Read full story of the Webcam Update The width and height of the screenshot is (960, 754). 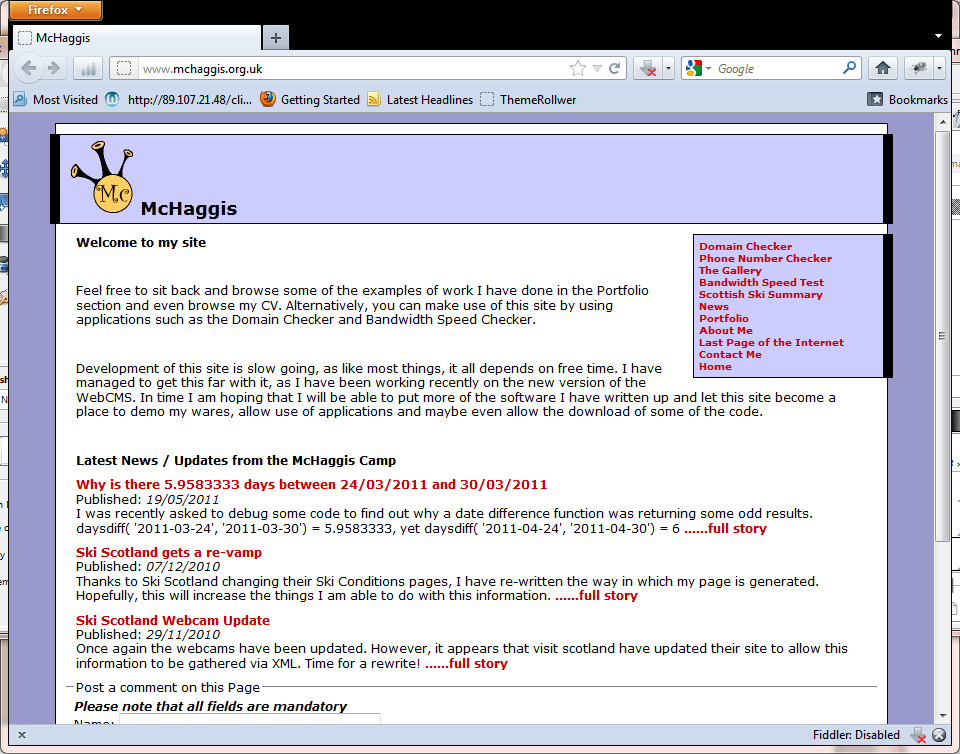(x=466, y=663)
